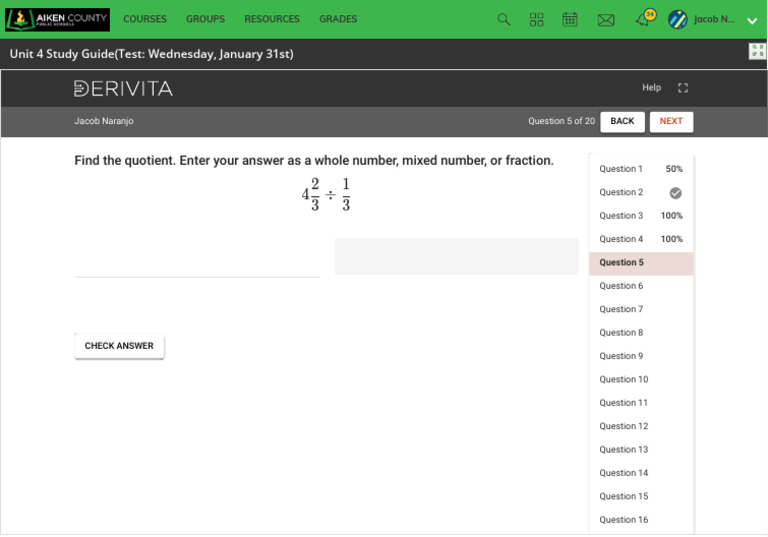This screenshot has width=768, height=537.
Task: Open the Groups menu
Action: (205, 19)
